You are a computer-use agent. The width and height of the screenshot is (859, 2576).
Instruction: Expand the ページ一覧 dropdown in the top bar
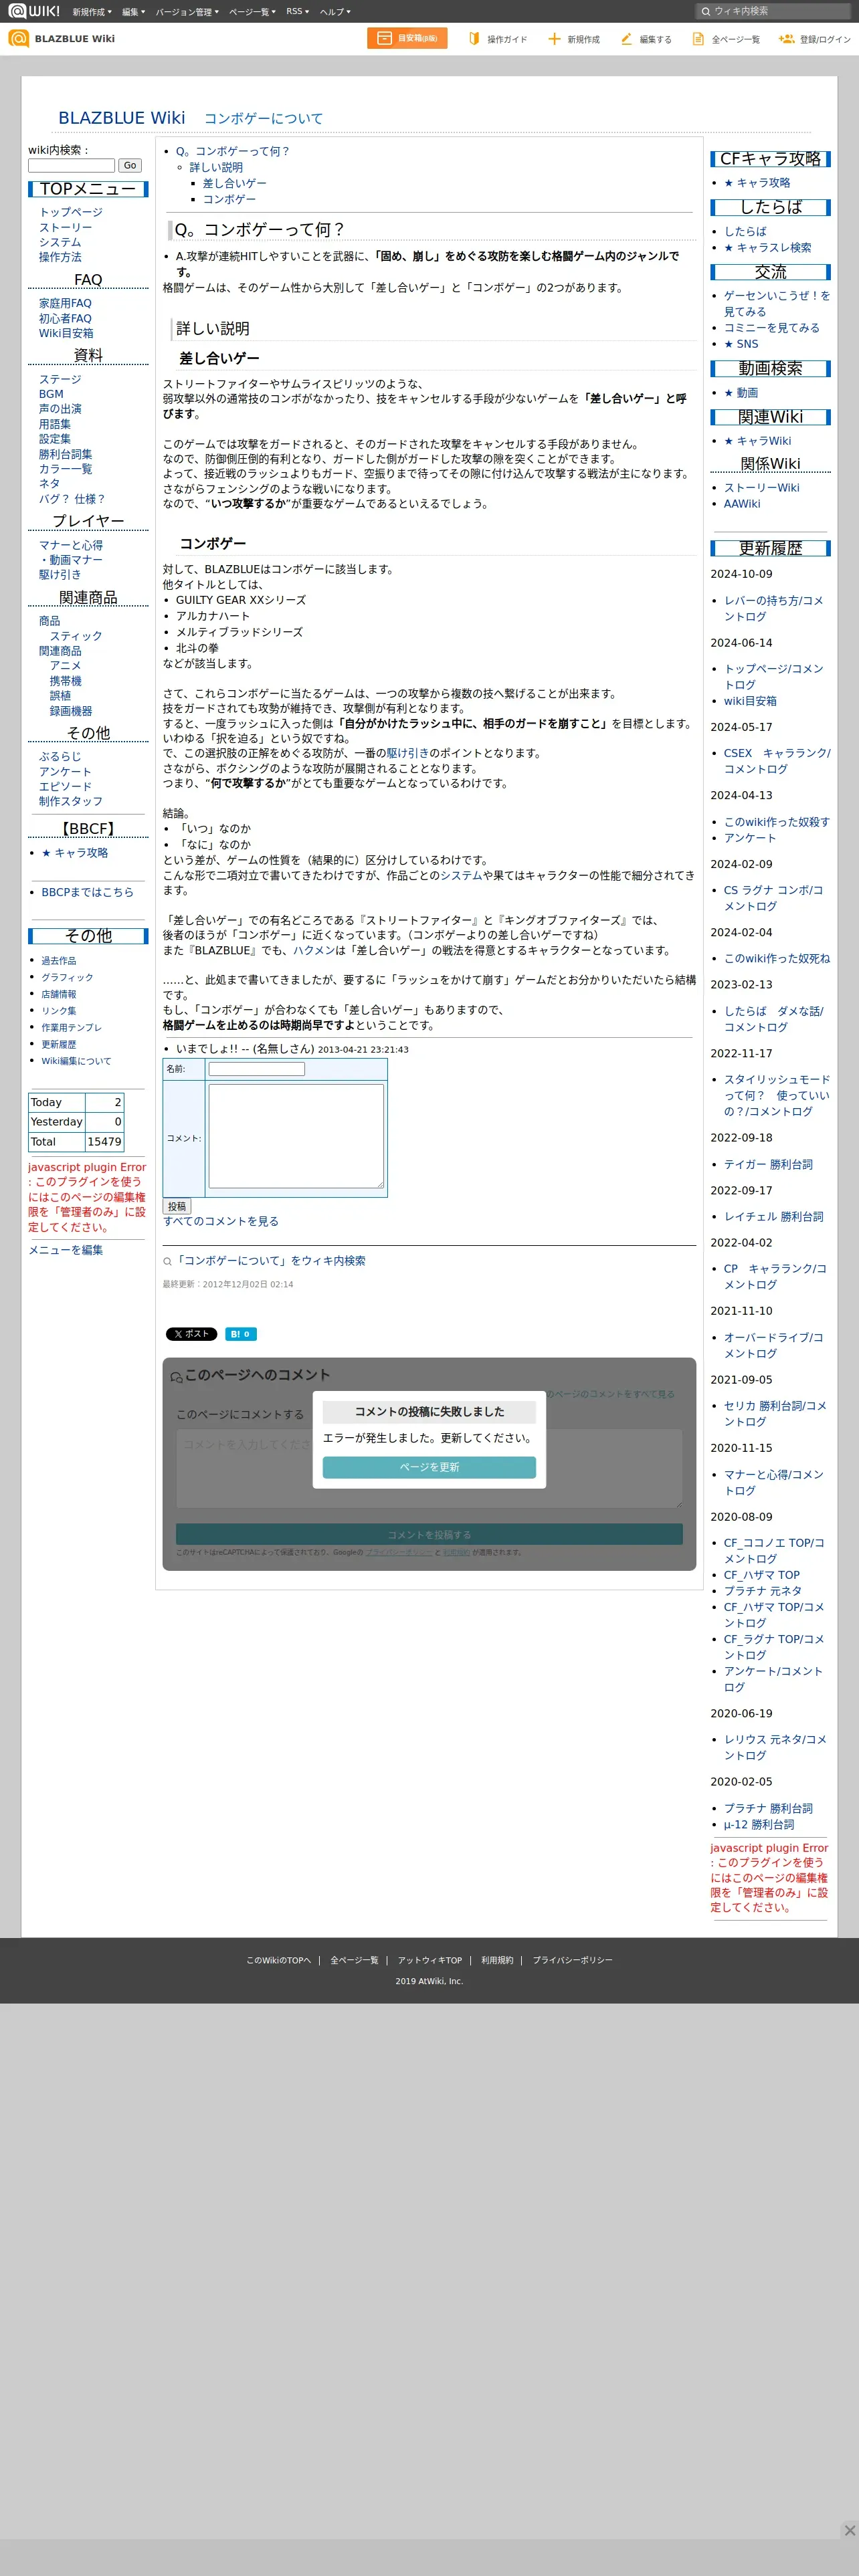pyautogui.click(x=252, y=12)
